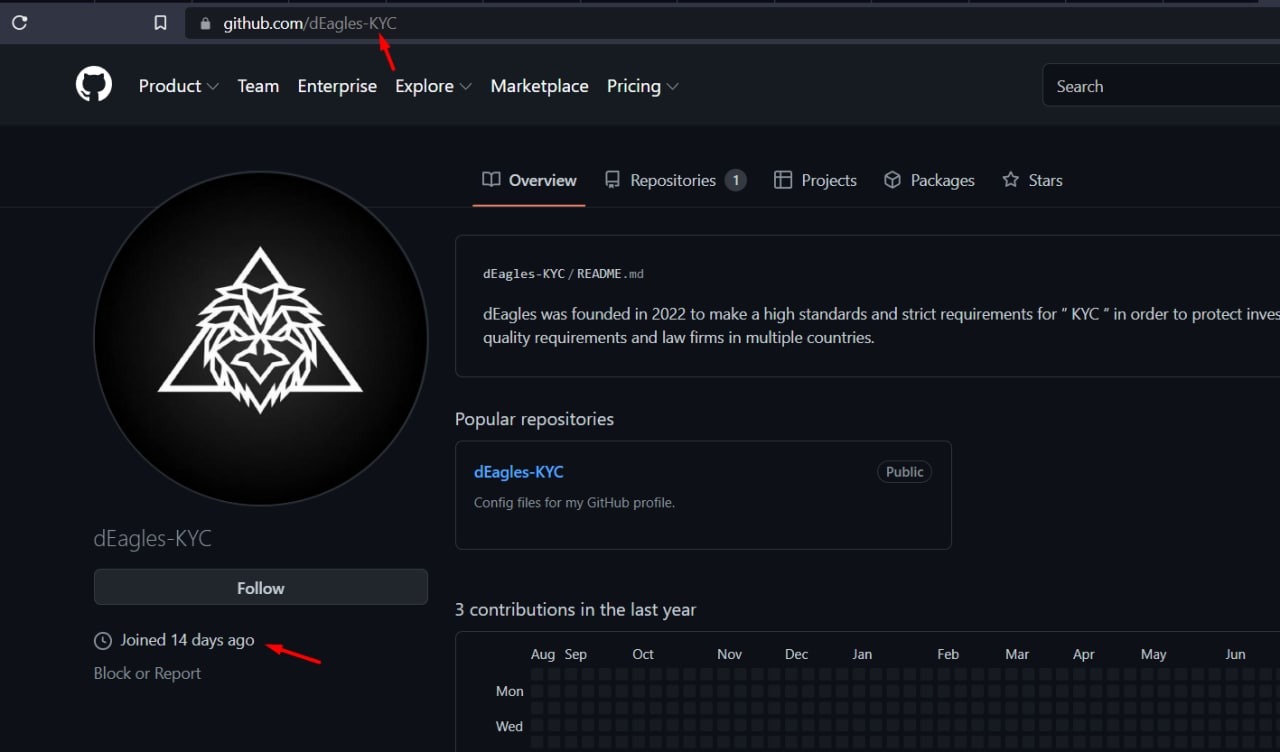This screenshot has width=1280, height=752.
Task: Expand the Pricing dropdown menu
Action: tap(643, 86)
